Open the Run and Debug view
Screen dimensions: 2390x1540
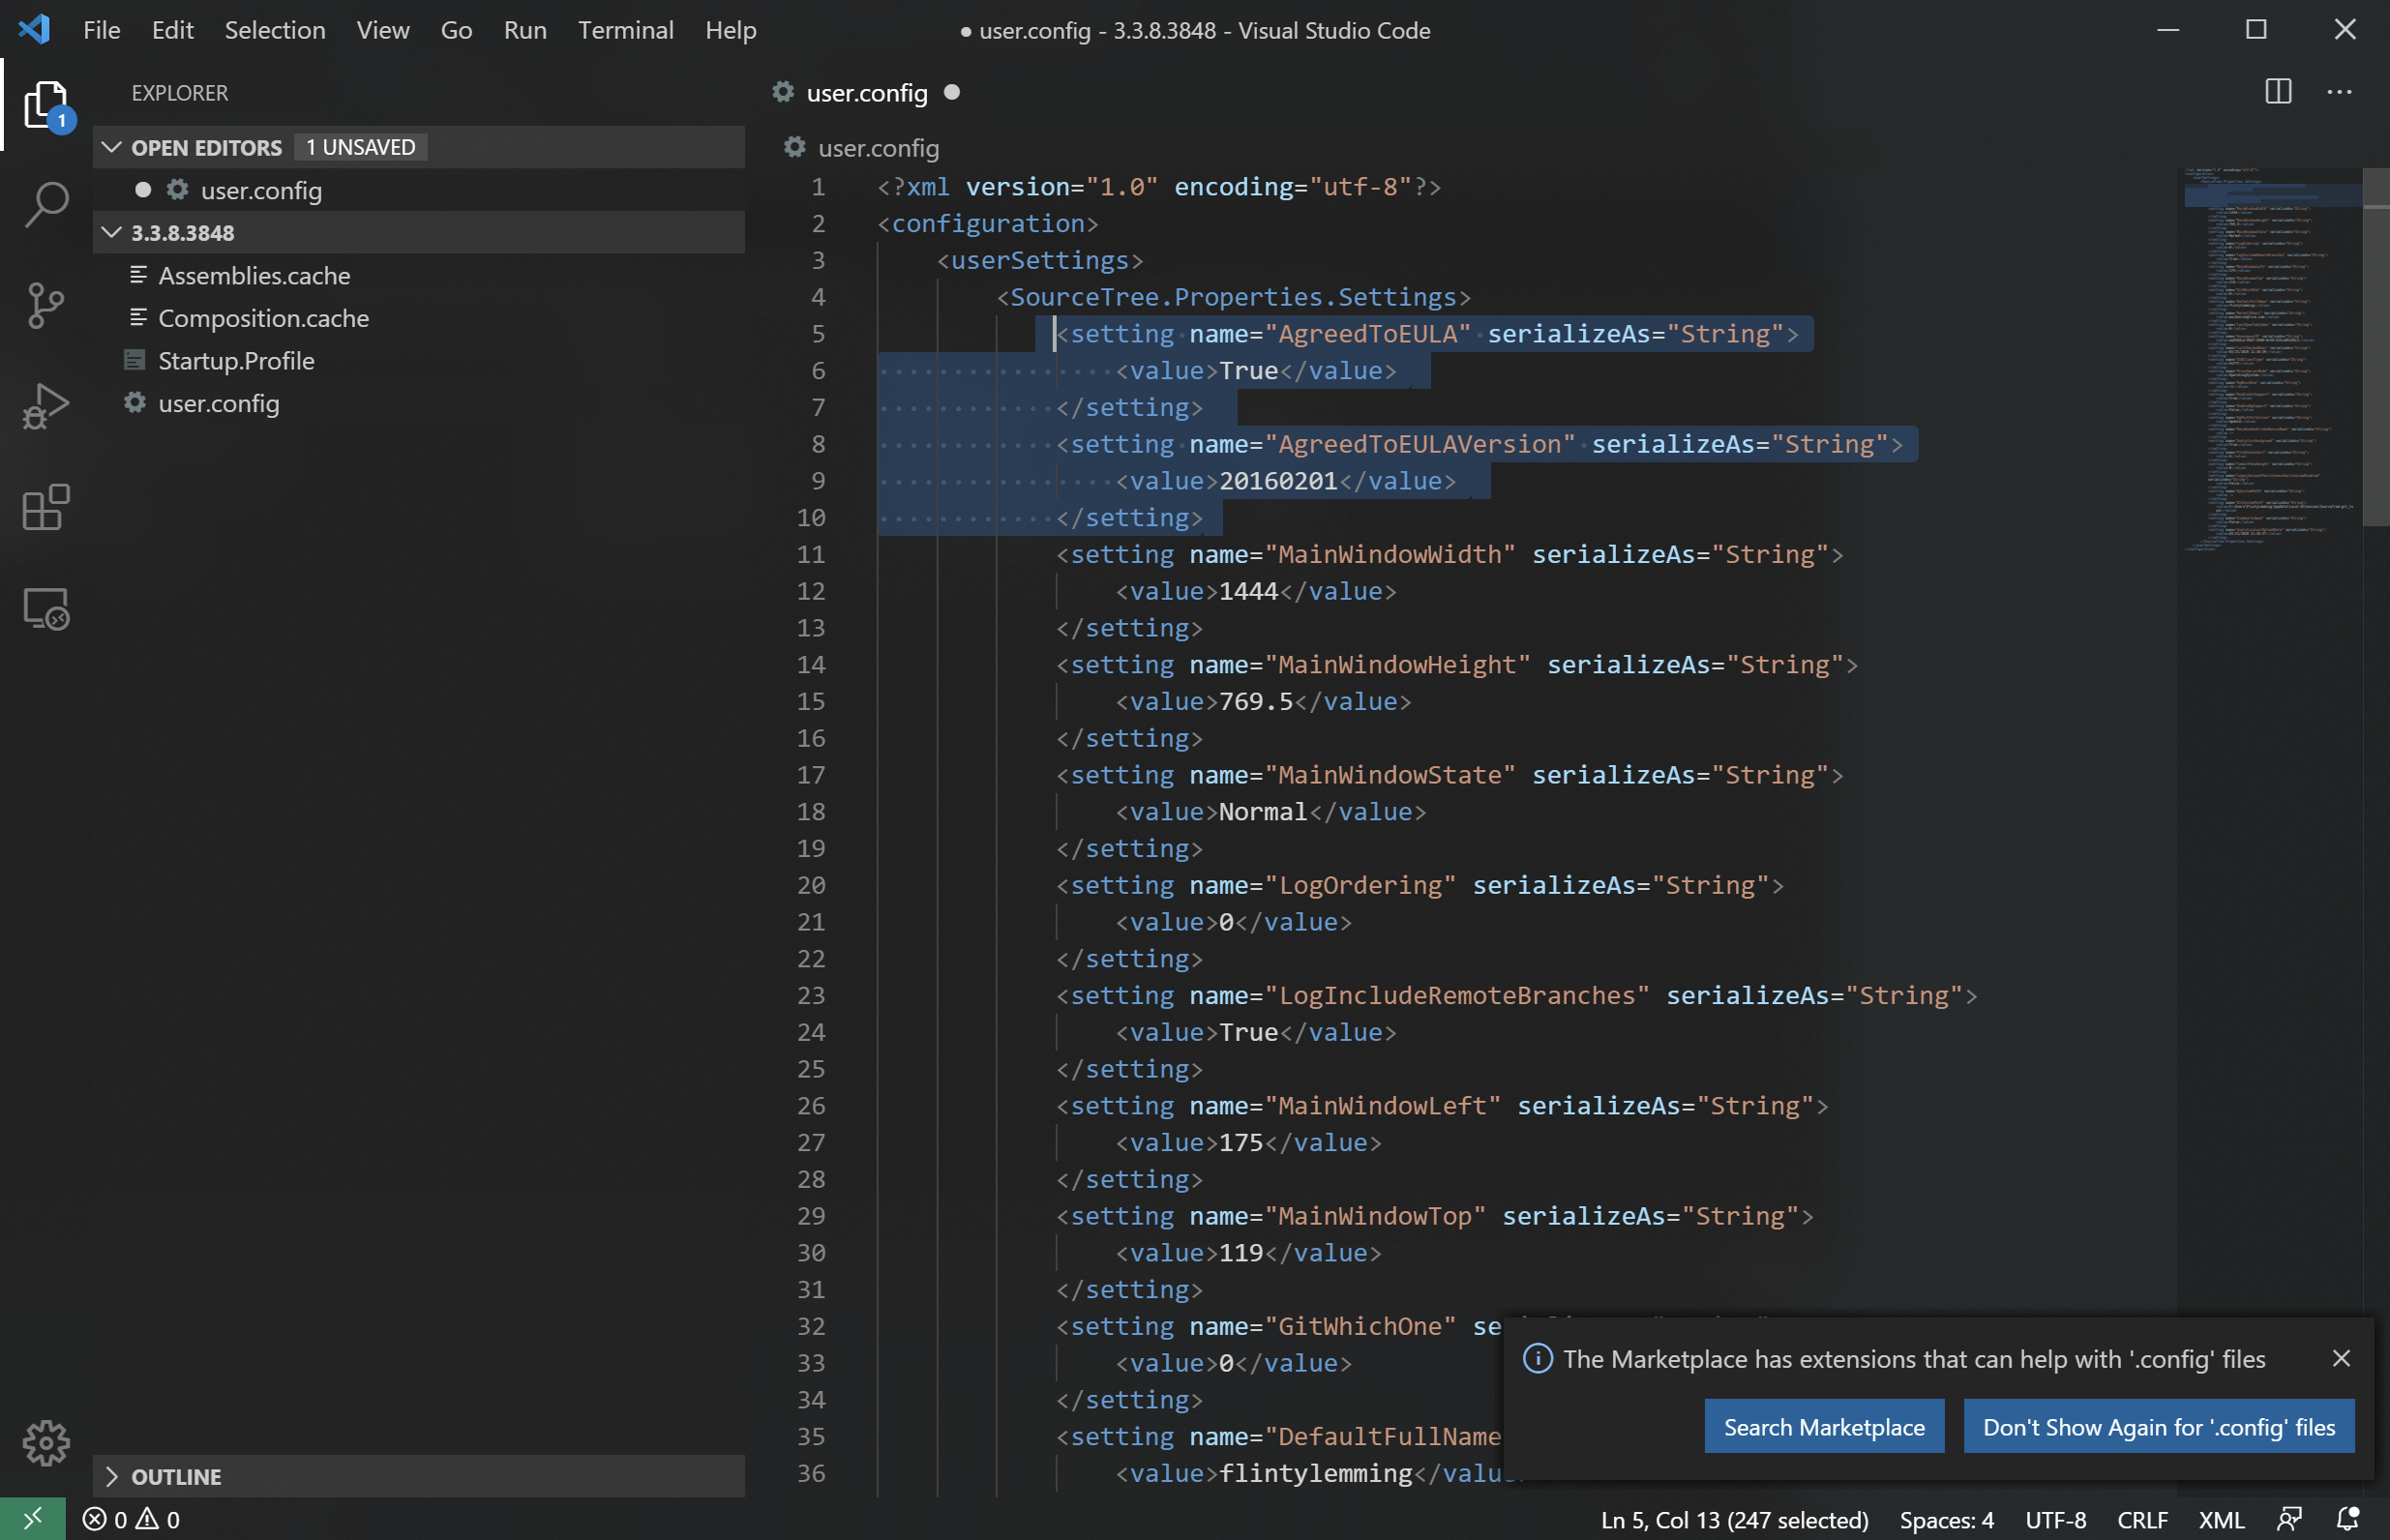(x=46, y=406)
